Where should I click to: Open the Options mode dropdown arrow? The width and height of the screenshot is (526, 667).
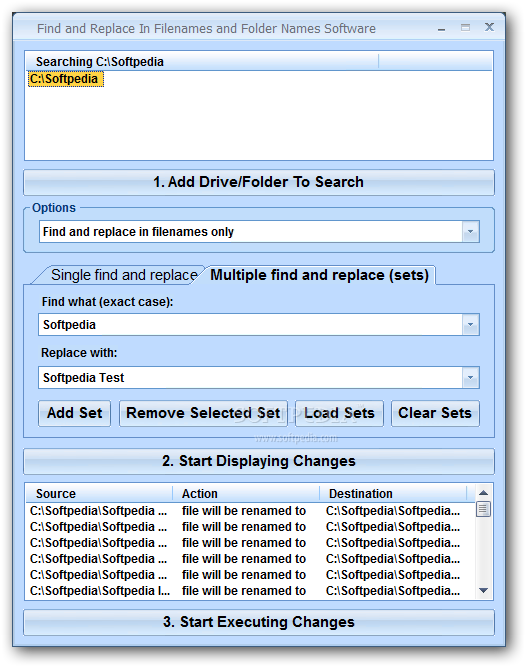(470, 232)
